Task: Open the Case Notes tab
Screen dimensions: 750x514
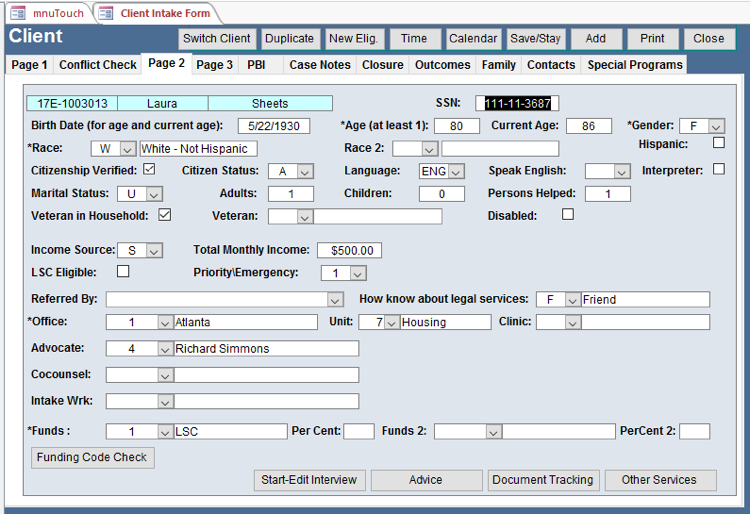Action: [320, 65]
